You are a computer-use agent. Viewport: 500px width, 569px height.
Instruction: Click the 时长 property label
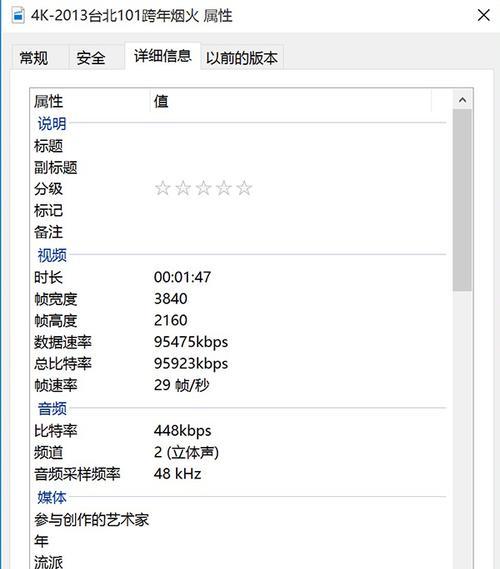(x=48, y=277)
